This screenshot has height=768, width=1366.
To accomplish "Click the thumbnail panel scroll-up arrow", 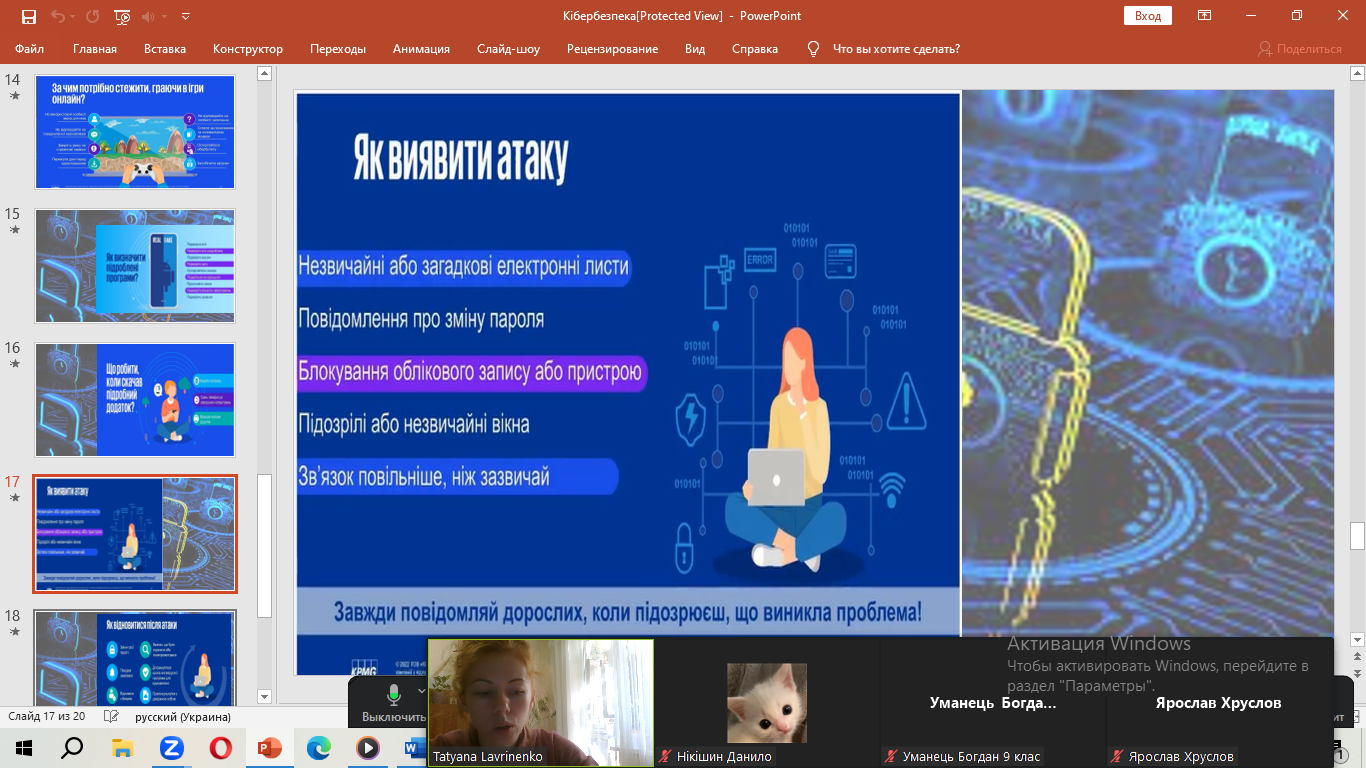I will pyautogui.click(x=264, y=73).
